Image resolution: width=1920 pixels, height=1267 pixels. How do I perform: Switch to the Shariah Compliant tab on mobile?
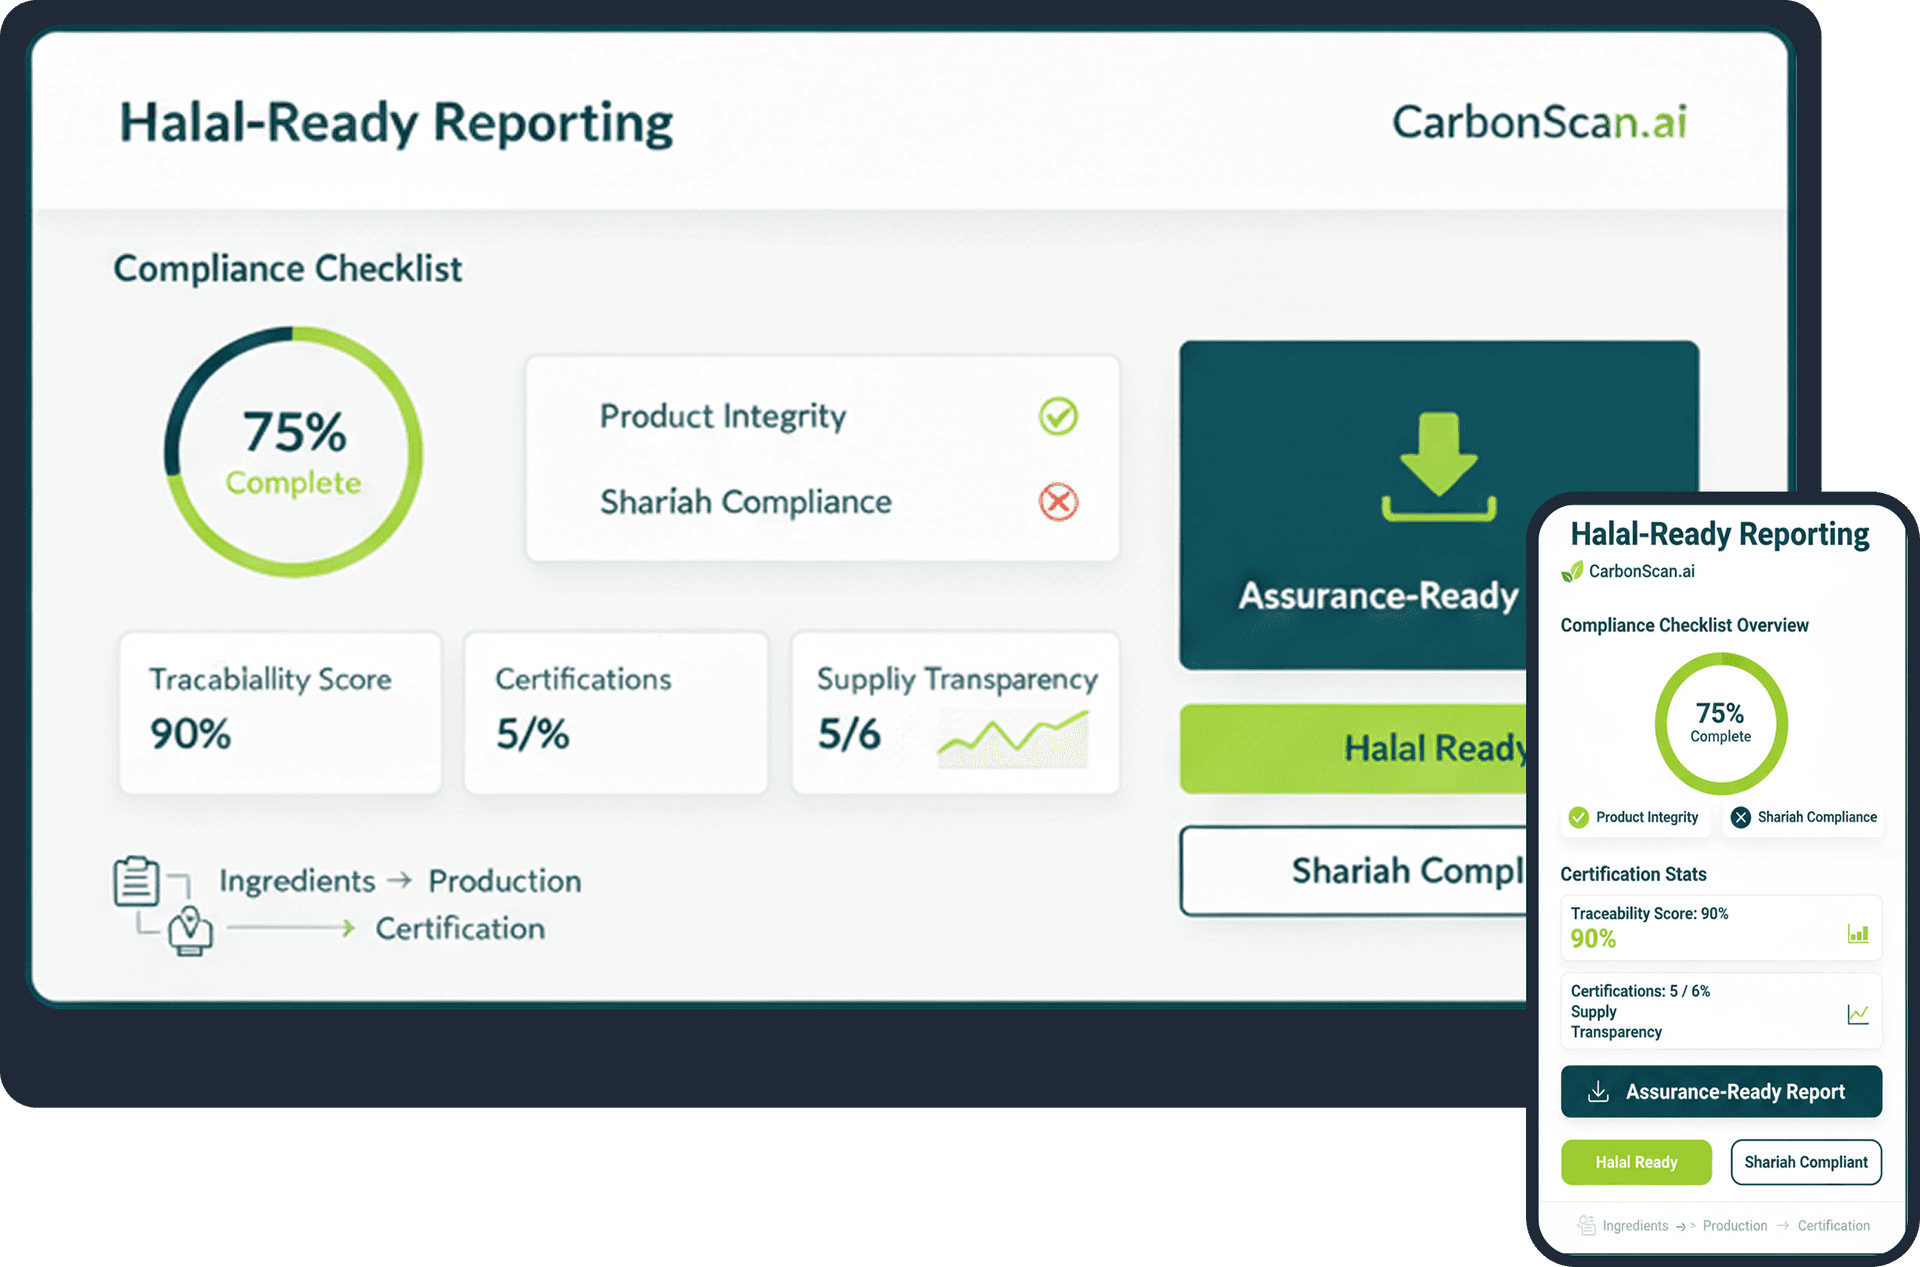coord(1806,1162)
